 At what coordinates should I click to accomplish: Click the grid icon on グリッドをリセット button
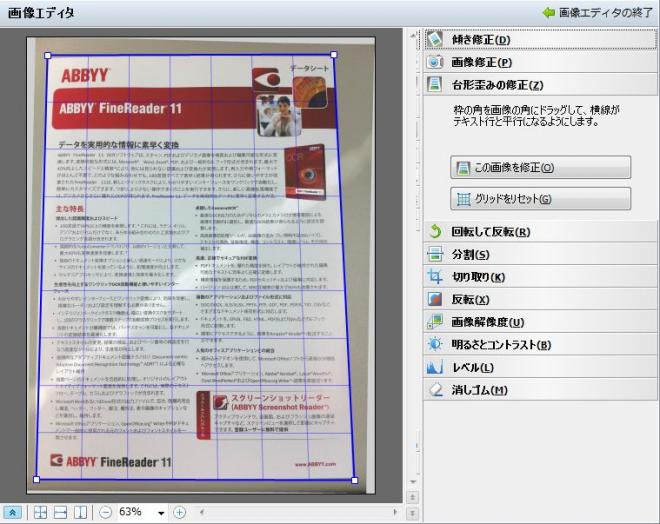pyautogui.click(x=463, y=199)
